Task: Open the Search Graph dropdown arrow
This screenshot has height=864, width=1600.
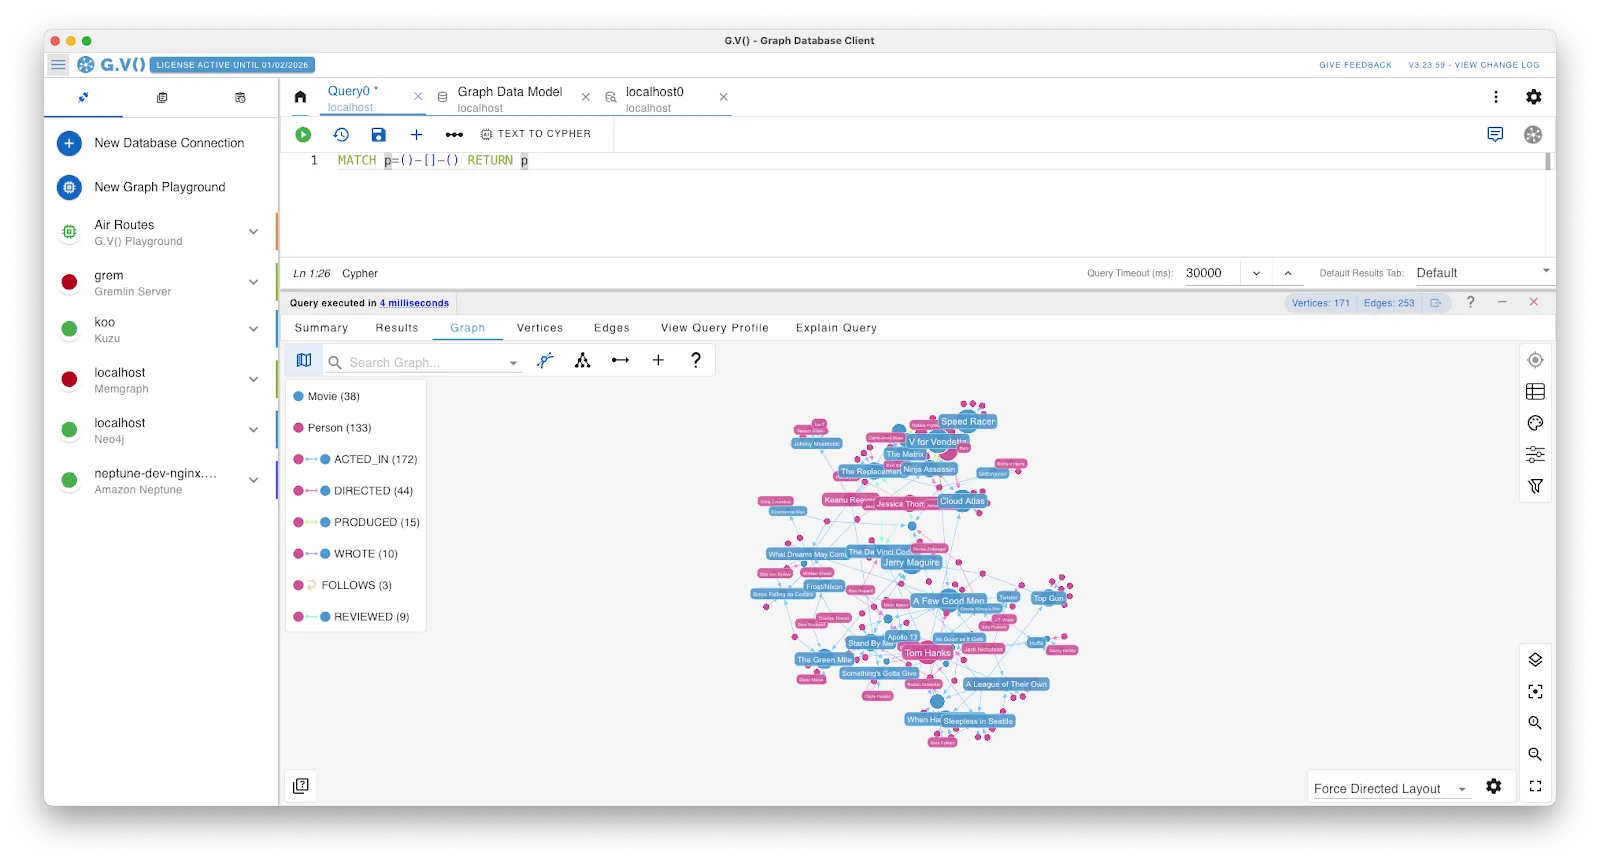Action: point(513,363)
